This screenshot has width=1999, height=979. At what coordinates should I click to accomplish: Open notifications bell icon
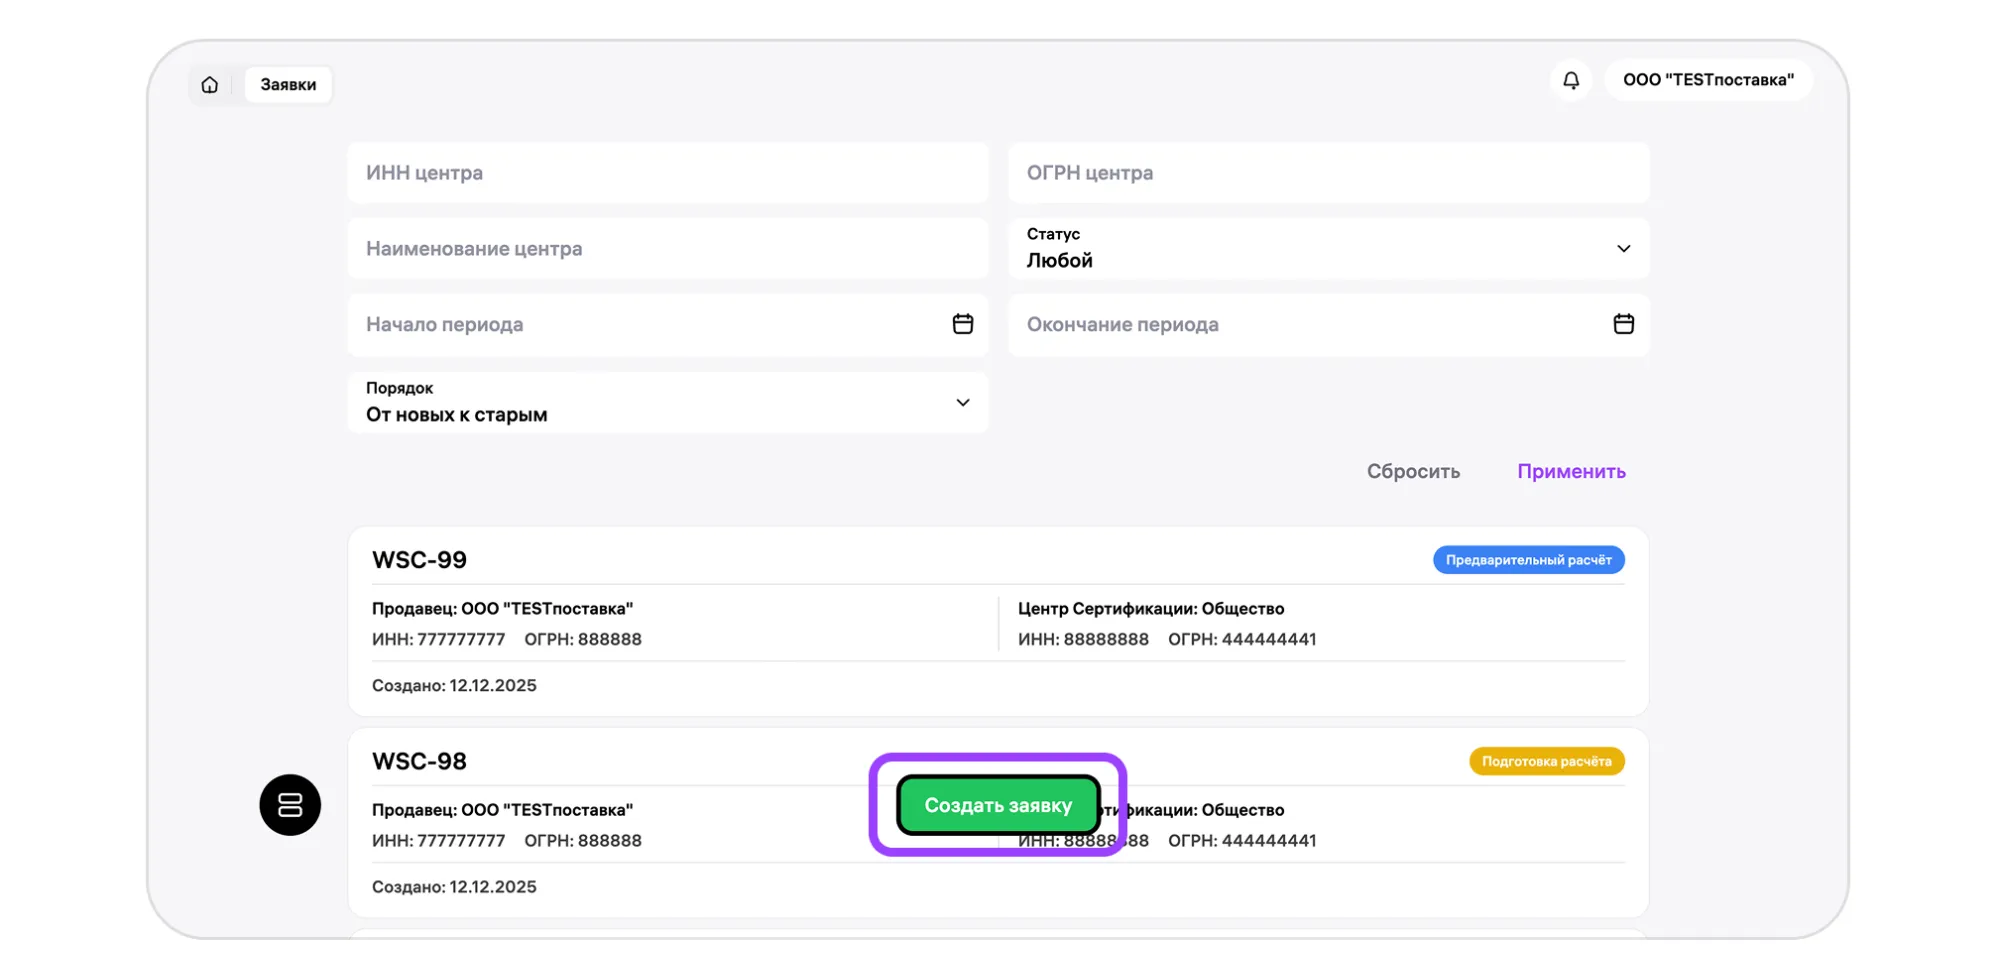click(x=1571, y=80)
